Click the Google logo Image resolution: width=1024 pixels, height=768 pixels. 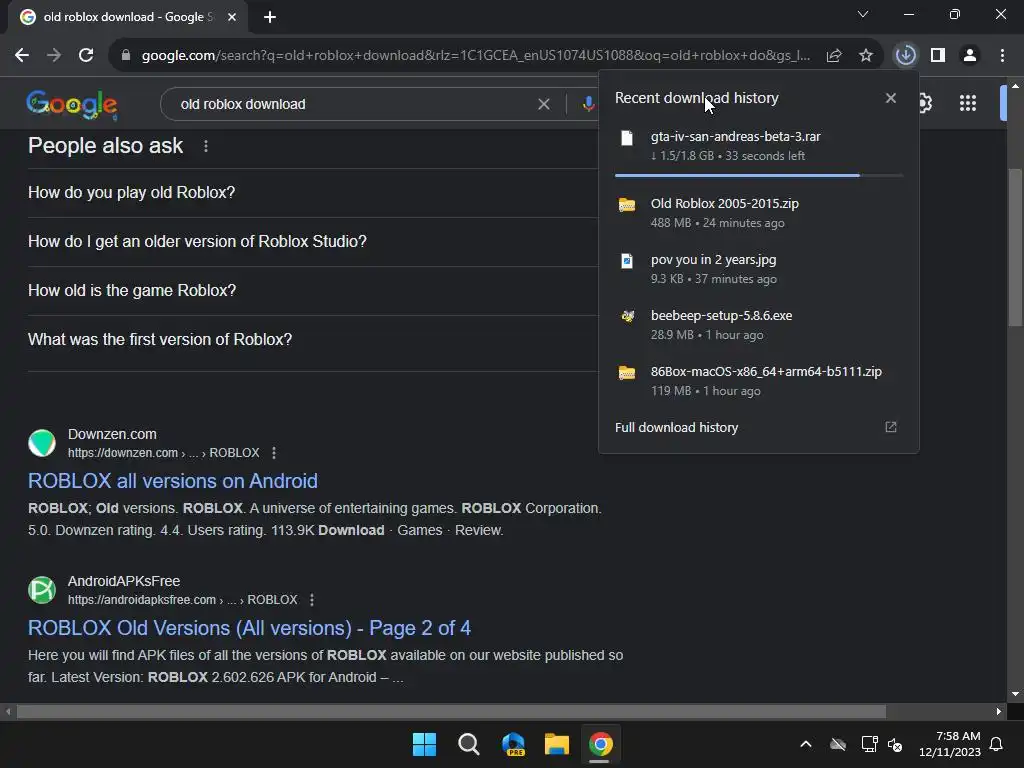[x=72, y=104]
